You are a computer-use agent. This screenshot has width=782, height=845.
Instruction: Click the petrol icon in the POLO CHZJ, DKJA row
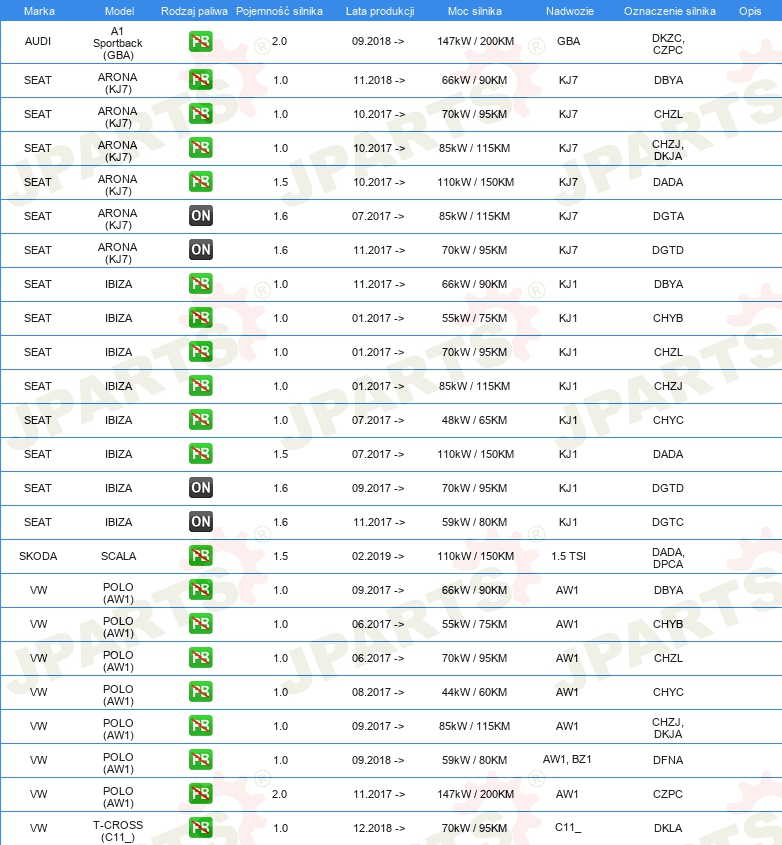pyautogui.click(x=200, y=725)
